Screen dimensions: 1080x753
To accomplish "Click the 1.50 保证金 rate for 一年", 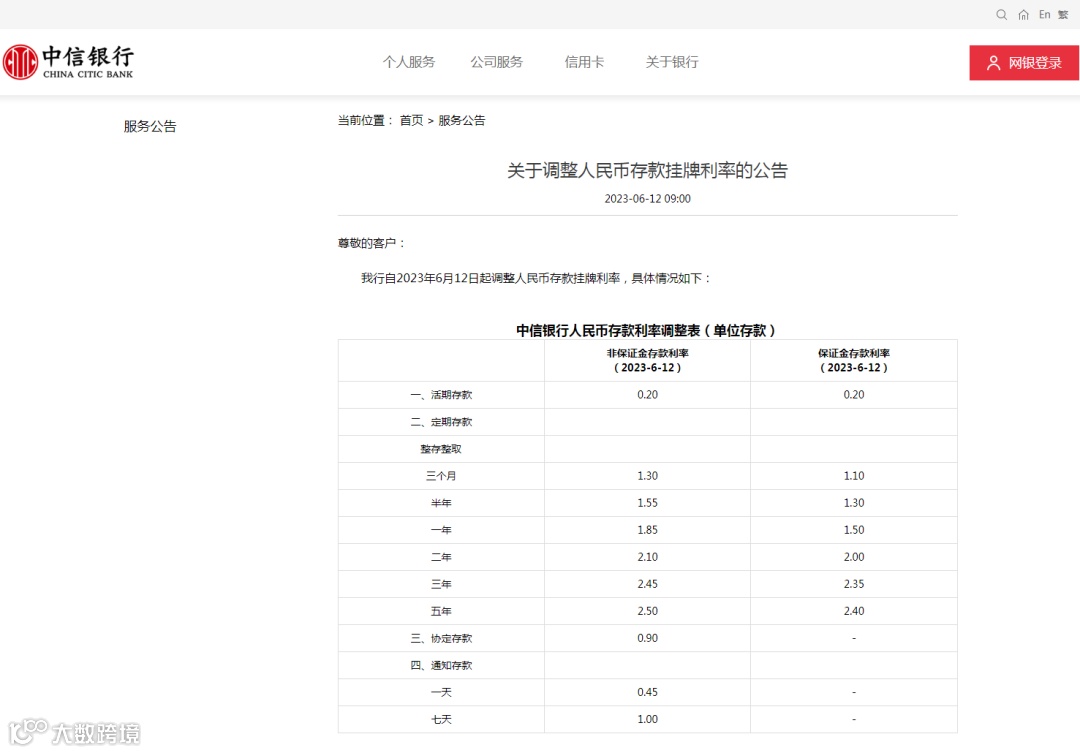I will [854, 530].
